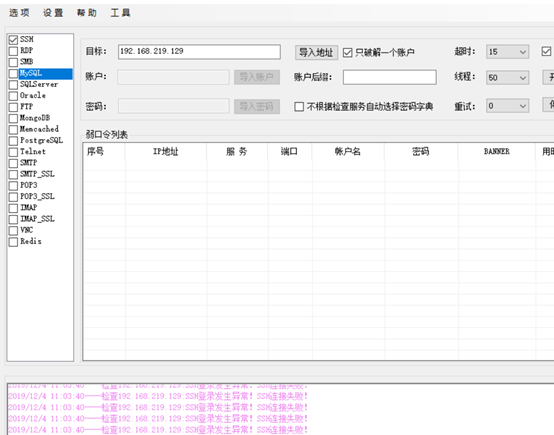Check the Redis checkbox

click(13, 242)
